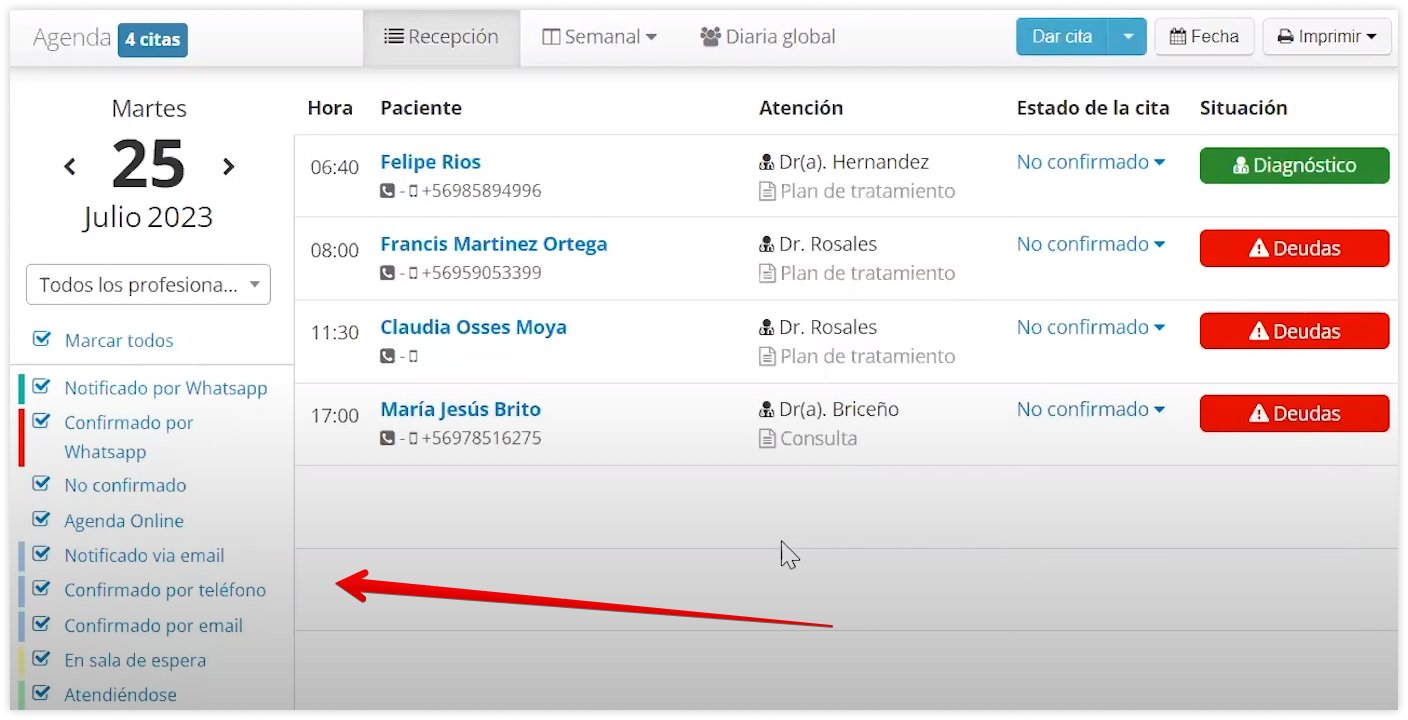Change status for Claudia Osses Moya appointment
The image size is (1408, 720).
(x=1090, y=327)
